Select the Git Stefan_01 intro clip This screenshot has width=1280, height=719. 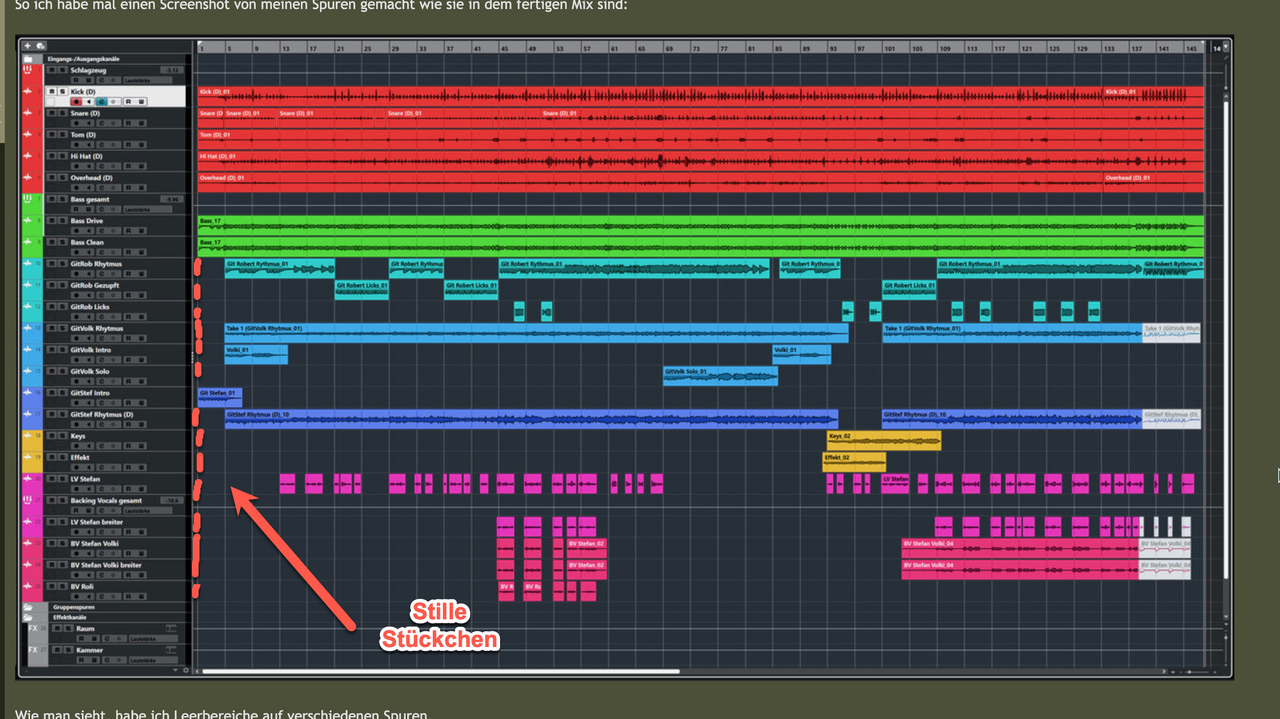220,398
